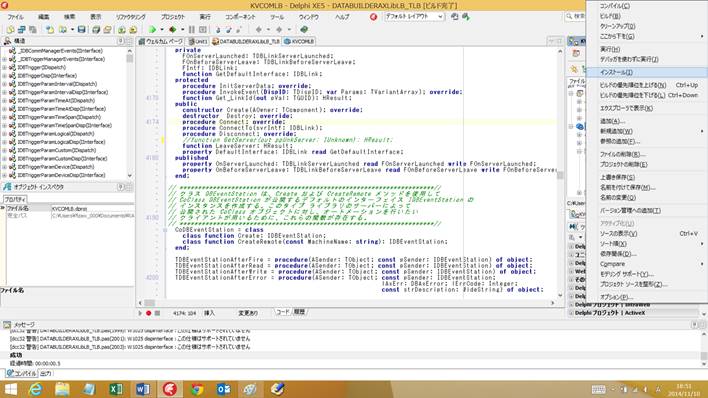Click the コード view tab below editor

click(x=283, y=312)
